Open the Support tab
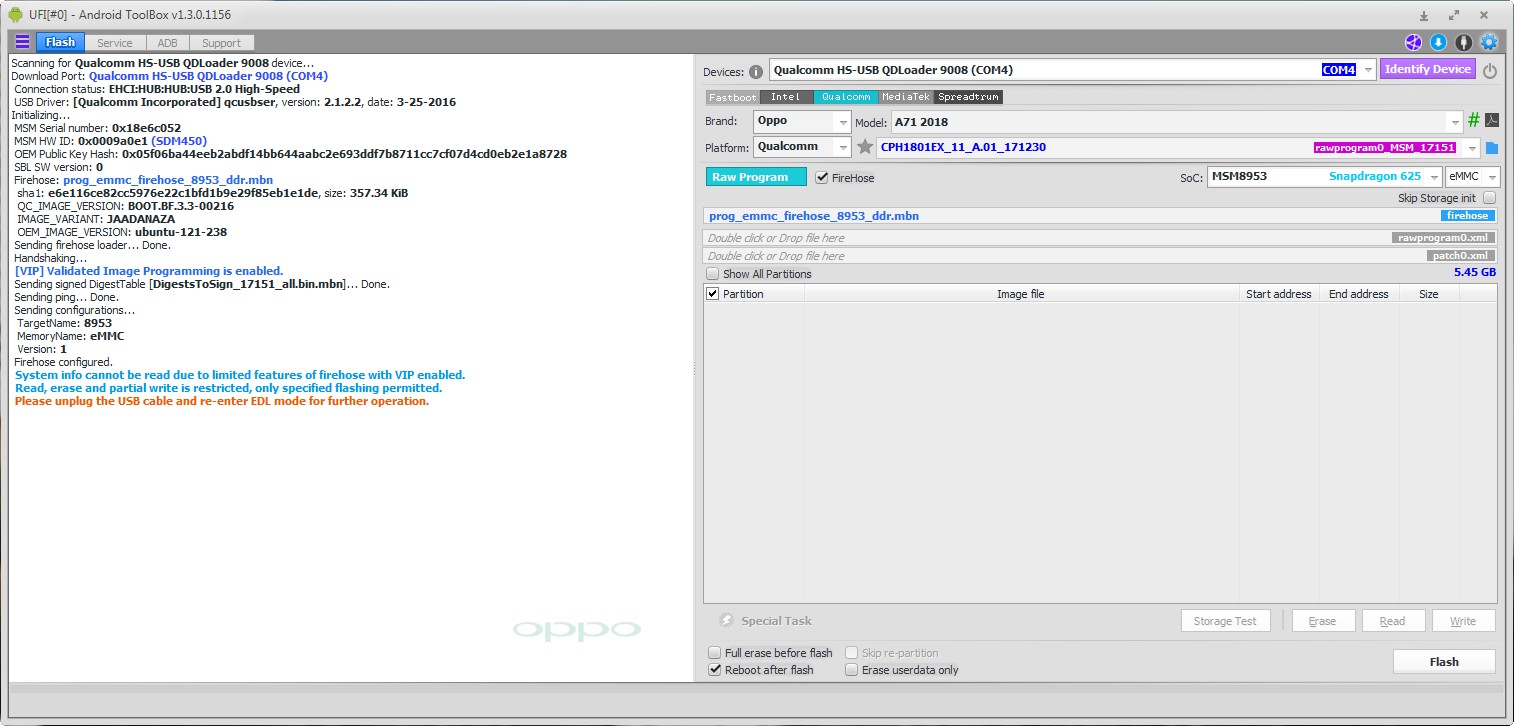Screen dimensions: 1514x726 tap(221, 43)
